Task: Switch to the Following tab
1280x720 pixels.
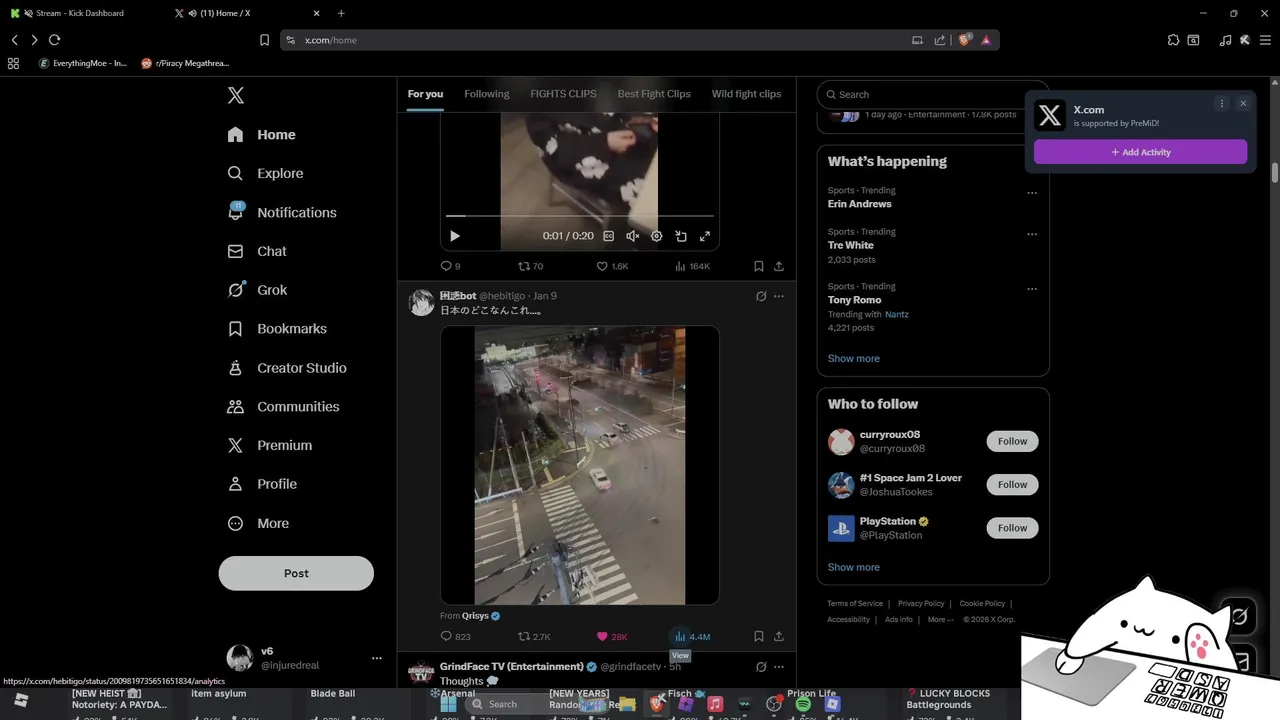Action: click(x=487, y=94)
